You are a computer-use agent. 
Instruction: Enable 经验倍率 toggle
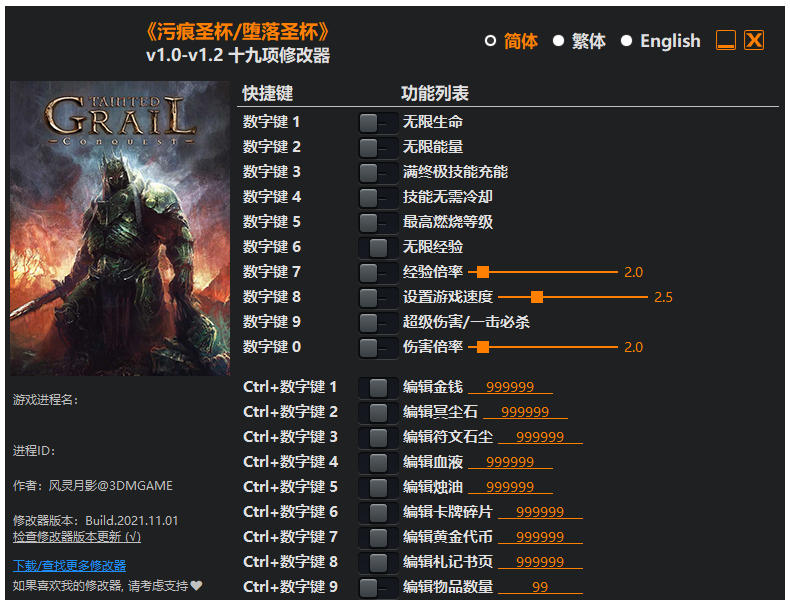coord(378,273)
